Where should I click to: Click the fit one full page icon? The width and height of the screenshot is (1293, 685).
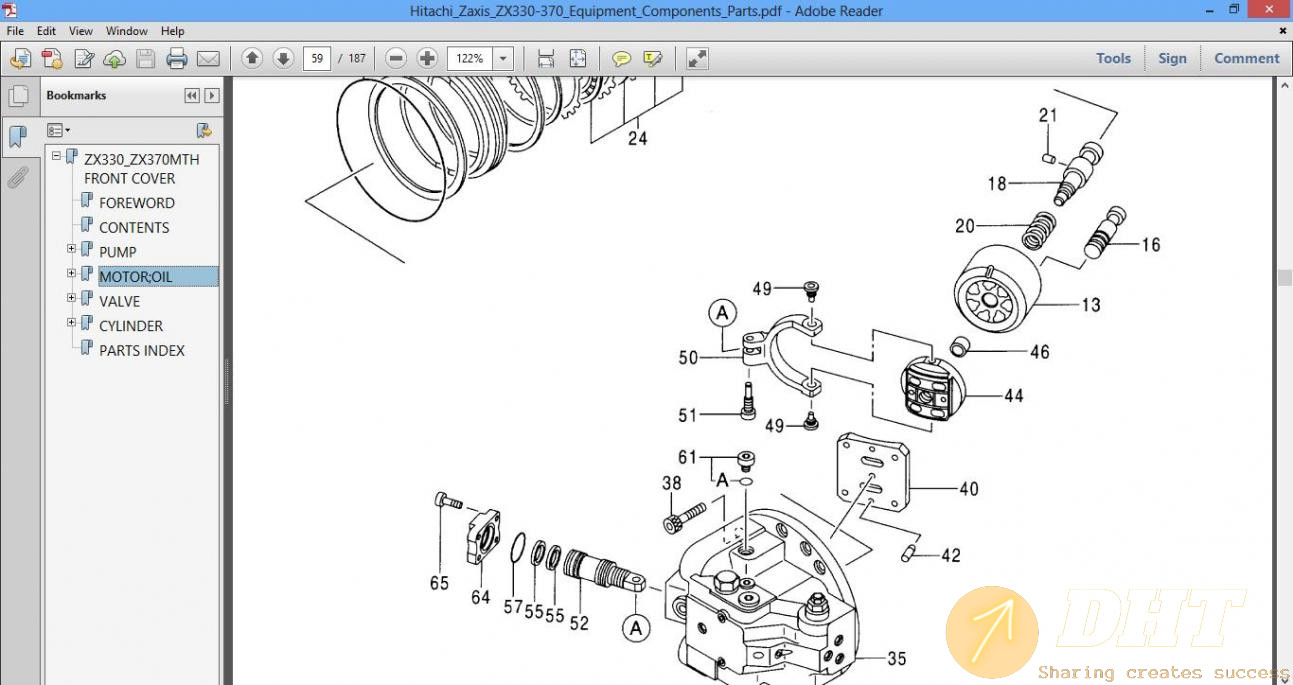coord(577,58)
